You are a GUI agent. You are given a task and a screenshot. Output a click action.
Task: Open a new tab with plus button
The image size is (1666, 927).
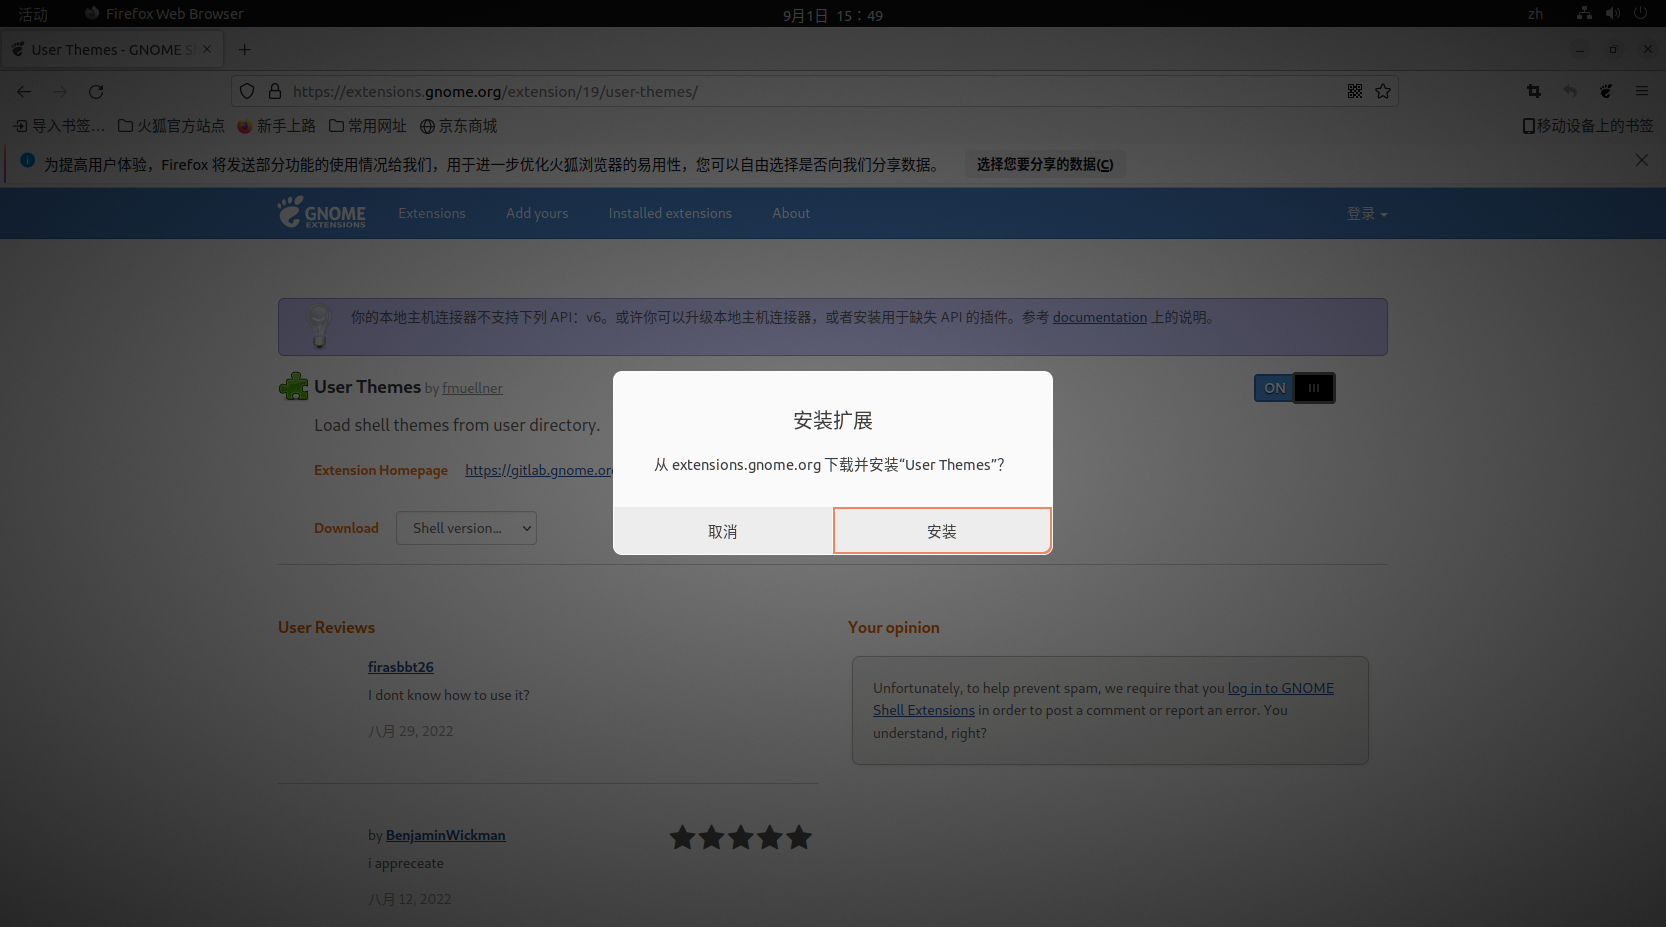point(244,49)
